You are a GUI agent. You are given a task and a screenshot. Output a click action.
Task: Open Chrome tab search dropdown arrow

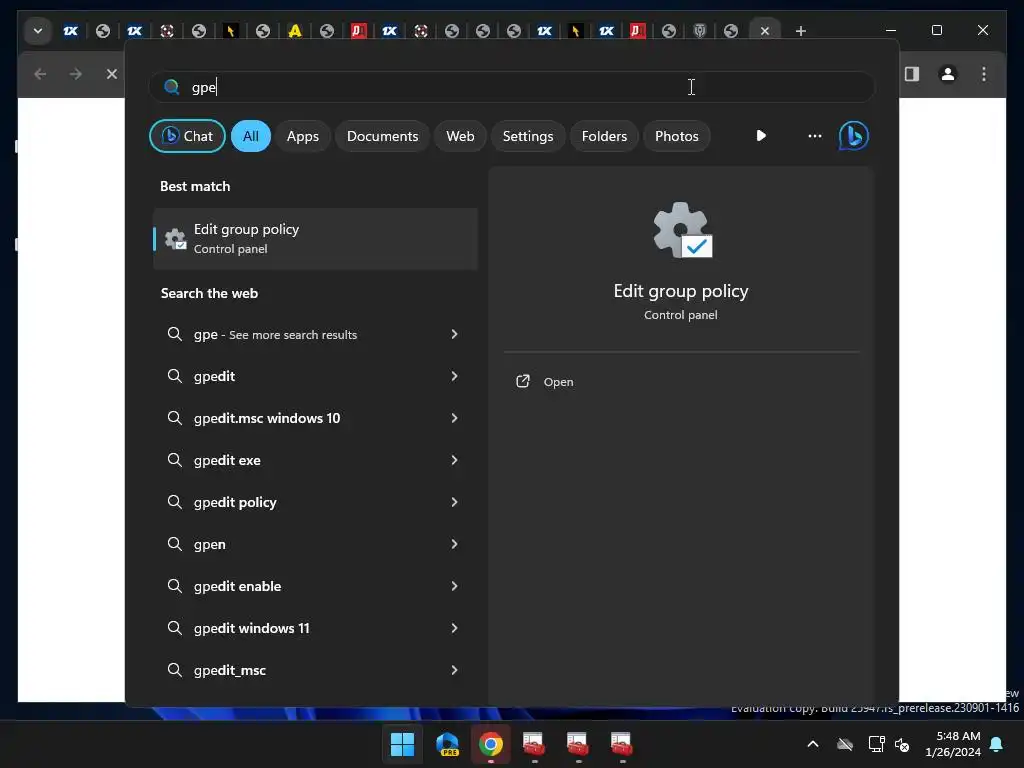coord(38,31)
